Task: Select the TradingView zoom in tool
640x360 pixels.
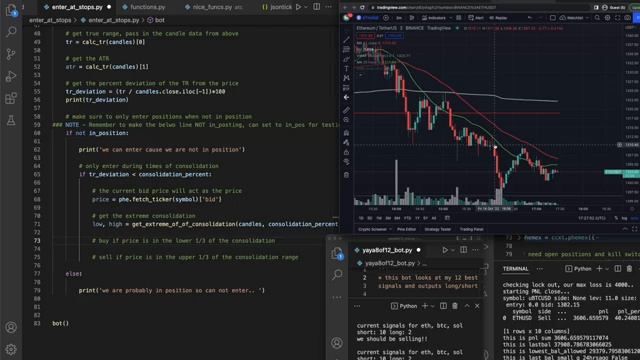Action: coord(346,120)
